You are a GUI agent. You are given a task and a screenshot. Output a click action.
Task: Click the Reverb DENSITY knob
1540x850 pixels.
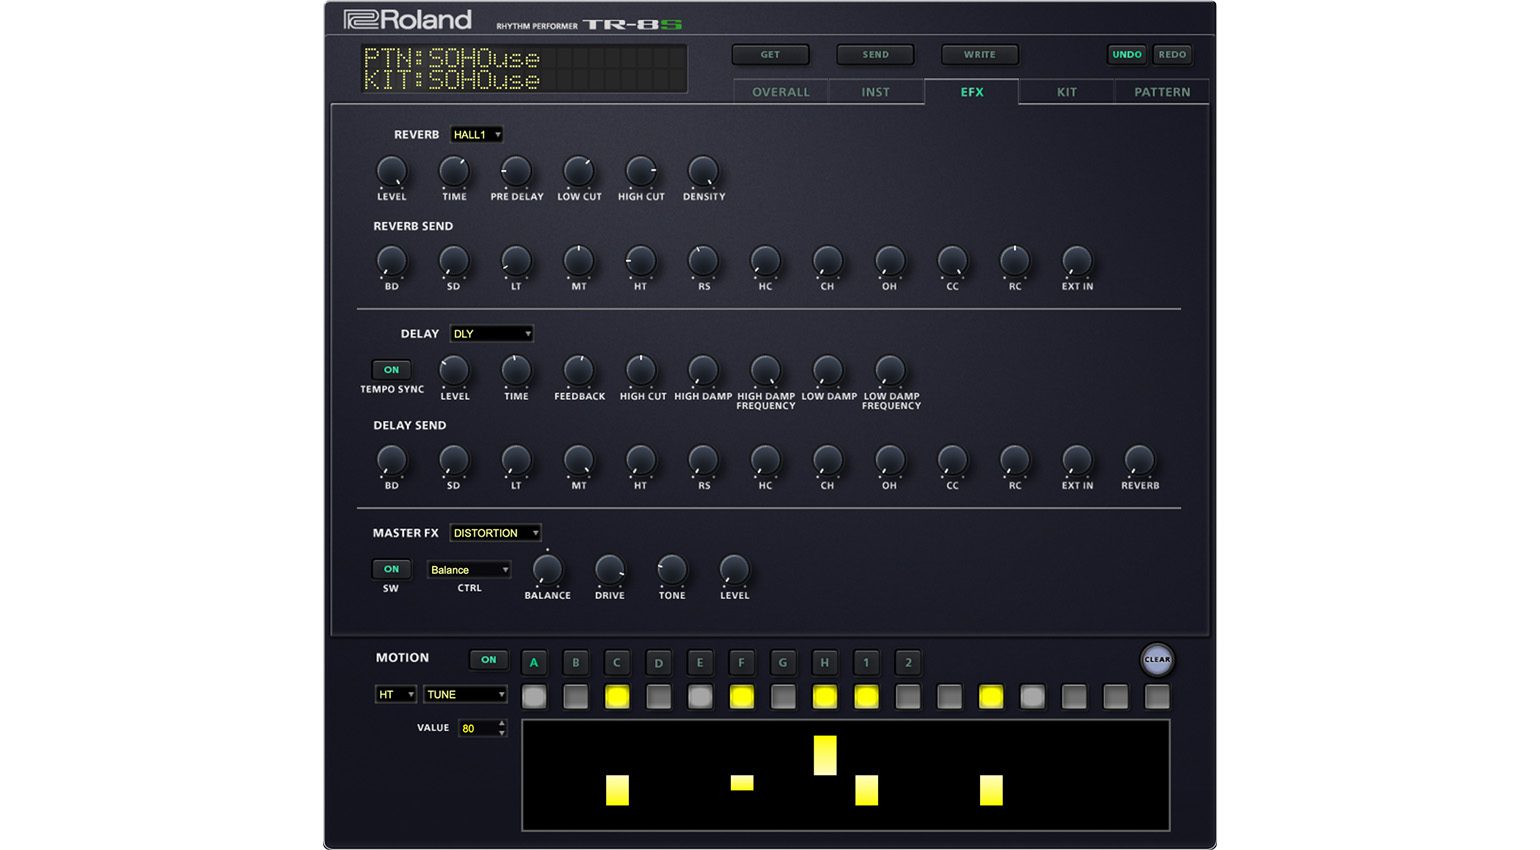point(703,172)
